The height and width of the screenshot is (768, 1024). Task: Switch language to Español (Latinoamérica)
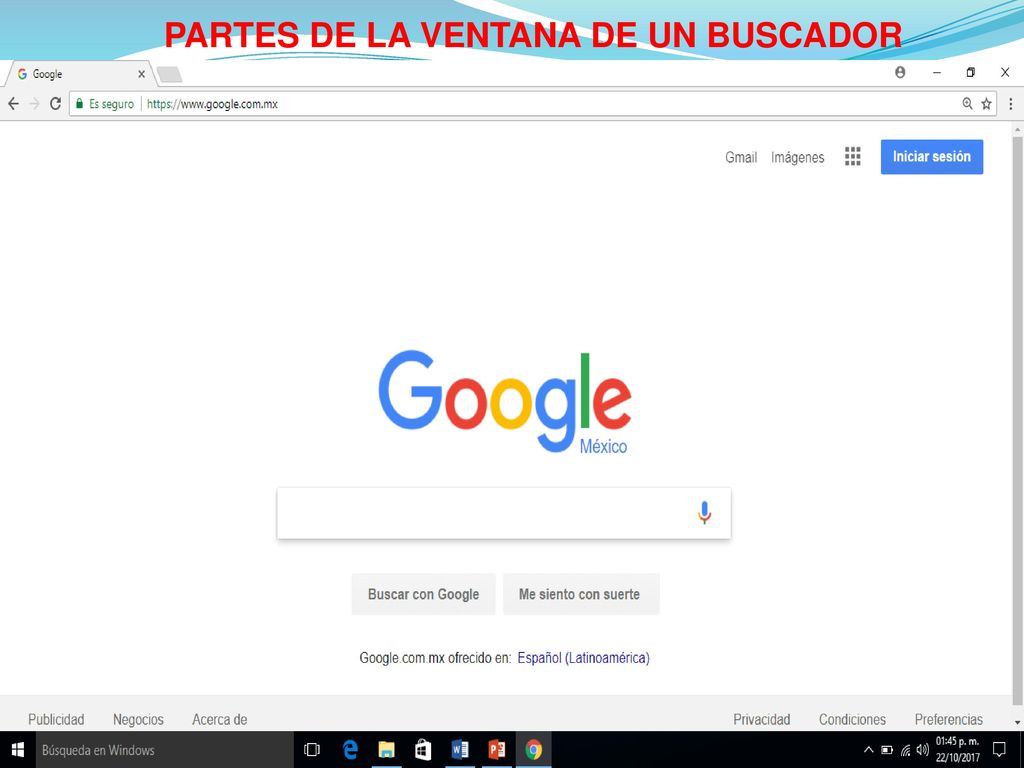coord(583,658)
